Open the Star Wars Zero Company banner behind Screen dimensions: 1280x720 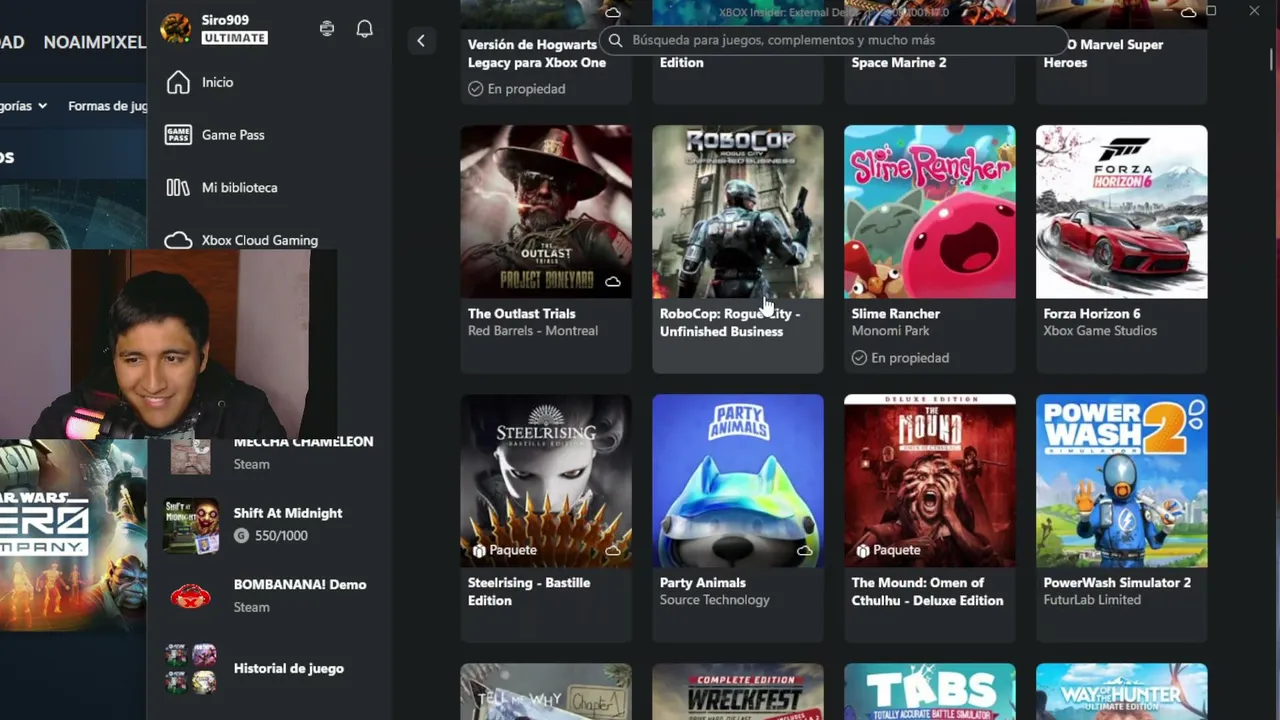click(x=73, y=535)
